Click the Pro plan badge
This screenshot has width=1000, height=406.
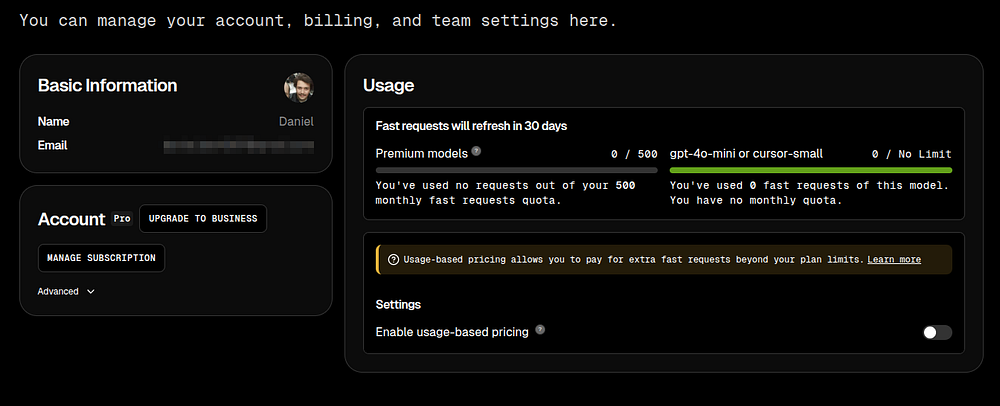coord(121,218)
